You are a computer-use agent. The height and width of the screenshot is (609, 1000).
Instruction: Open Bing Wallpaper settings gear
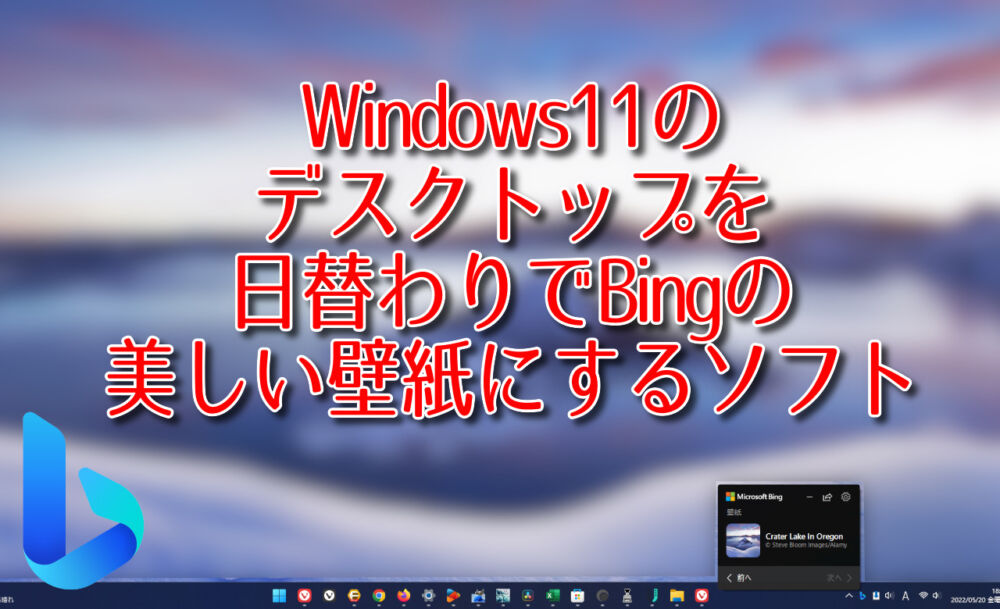click(846, 496)
